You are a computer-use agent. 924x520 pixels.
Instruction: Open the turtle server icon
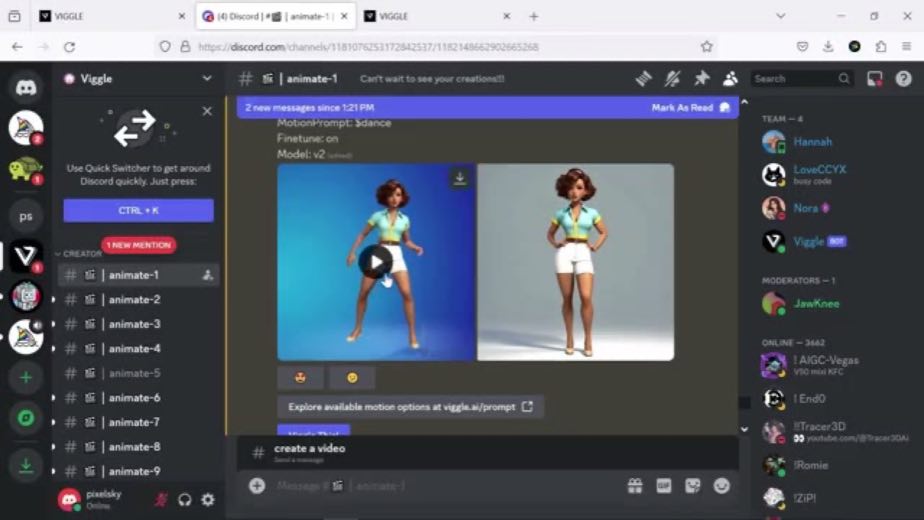pos(25,170)
